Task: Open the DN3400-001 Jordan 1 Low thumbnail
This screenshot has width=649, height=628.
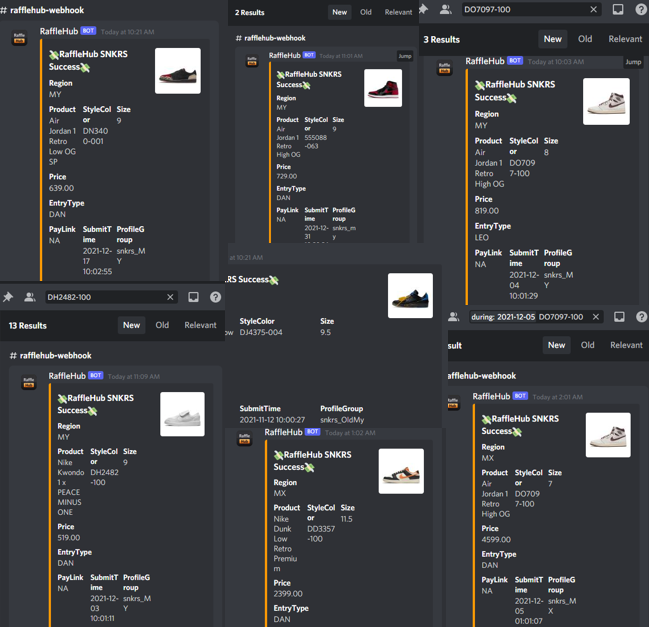Action: 178,71
